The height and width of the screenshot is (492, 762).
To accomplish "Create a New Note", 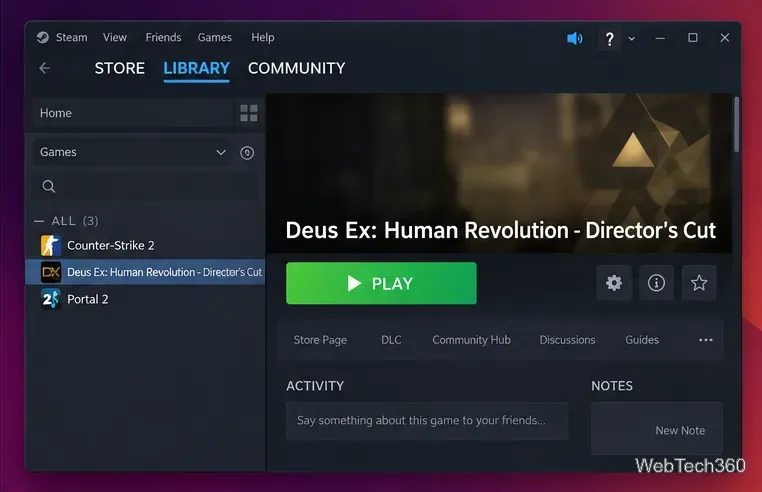I will click(x=680, y=430).
